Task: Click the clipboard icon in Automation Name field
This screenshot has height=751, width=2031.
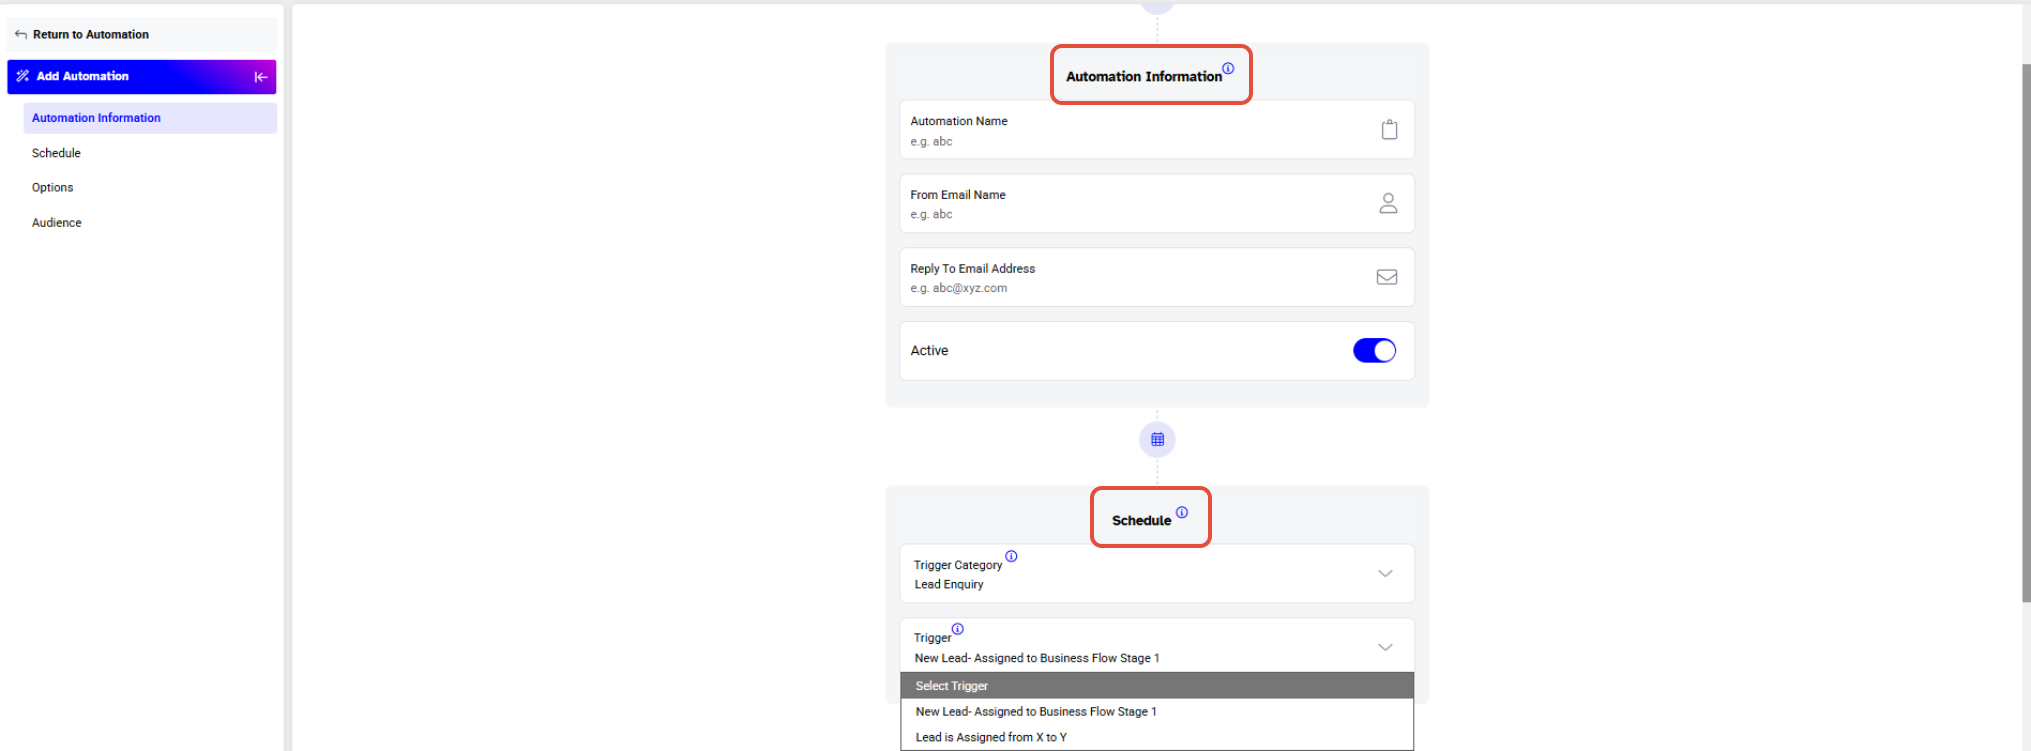Action: point(1389,130)
